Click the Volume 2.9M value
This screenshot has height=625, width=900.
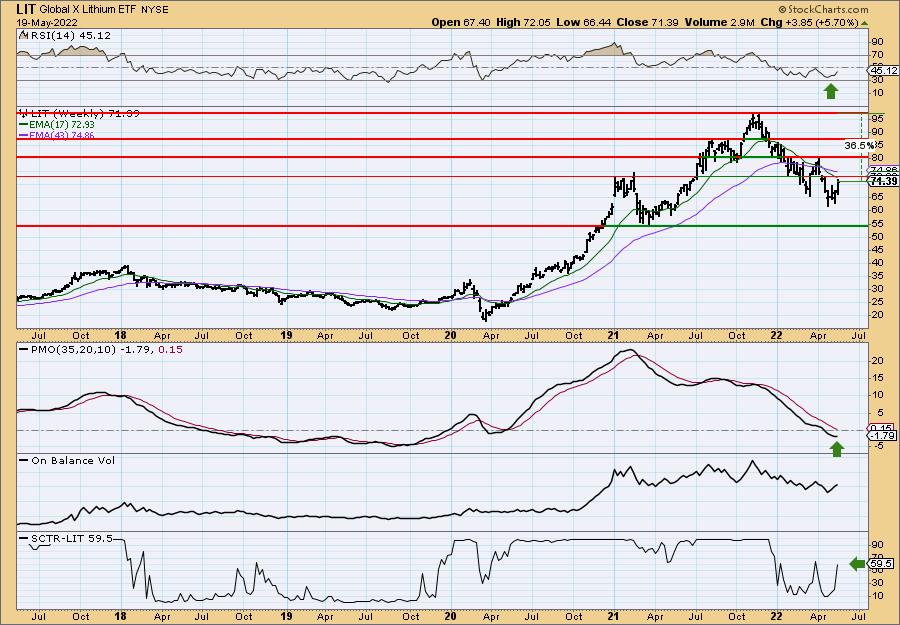click(x=719, y=22)
